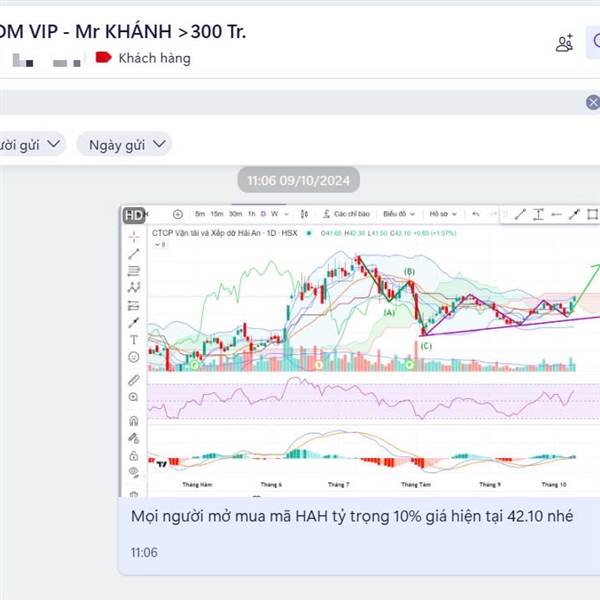Screen dimensions: 600x600
Task: Select the text T tool in chart sidebar
Action: coord(134,340)
